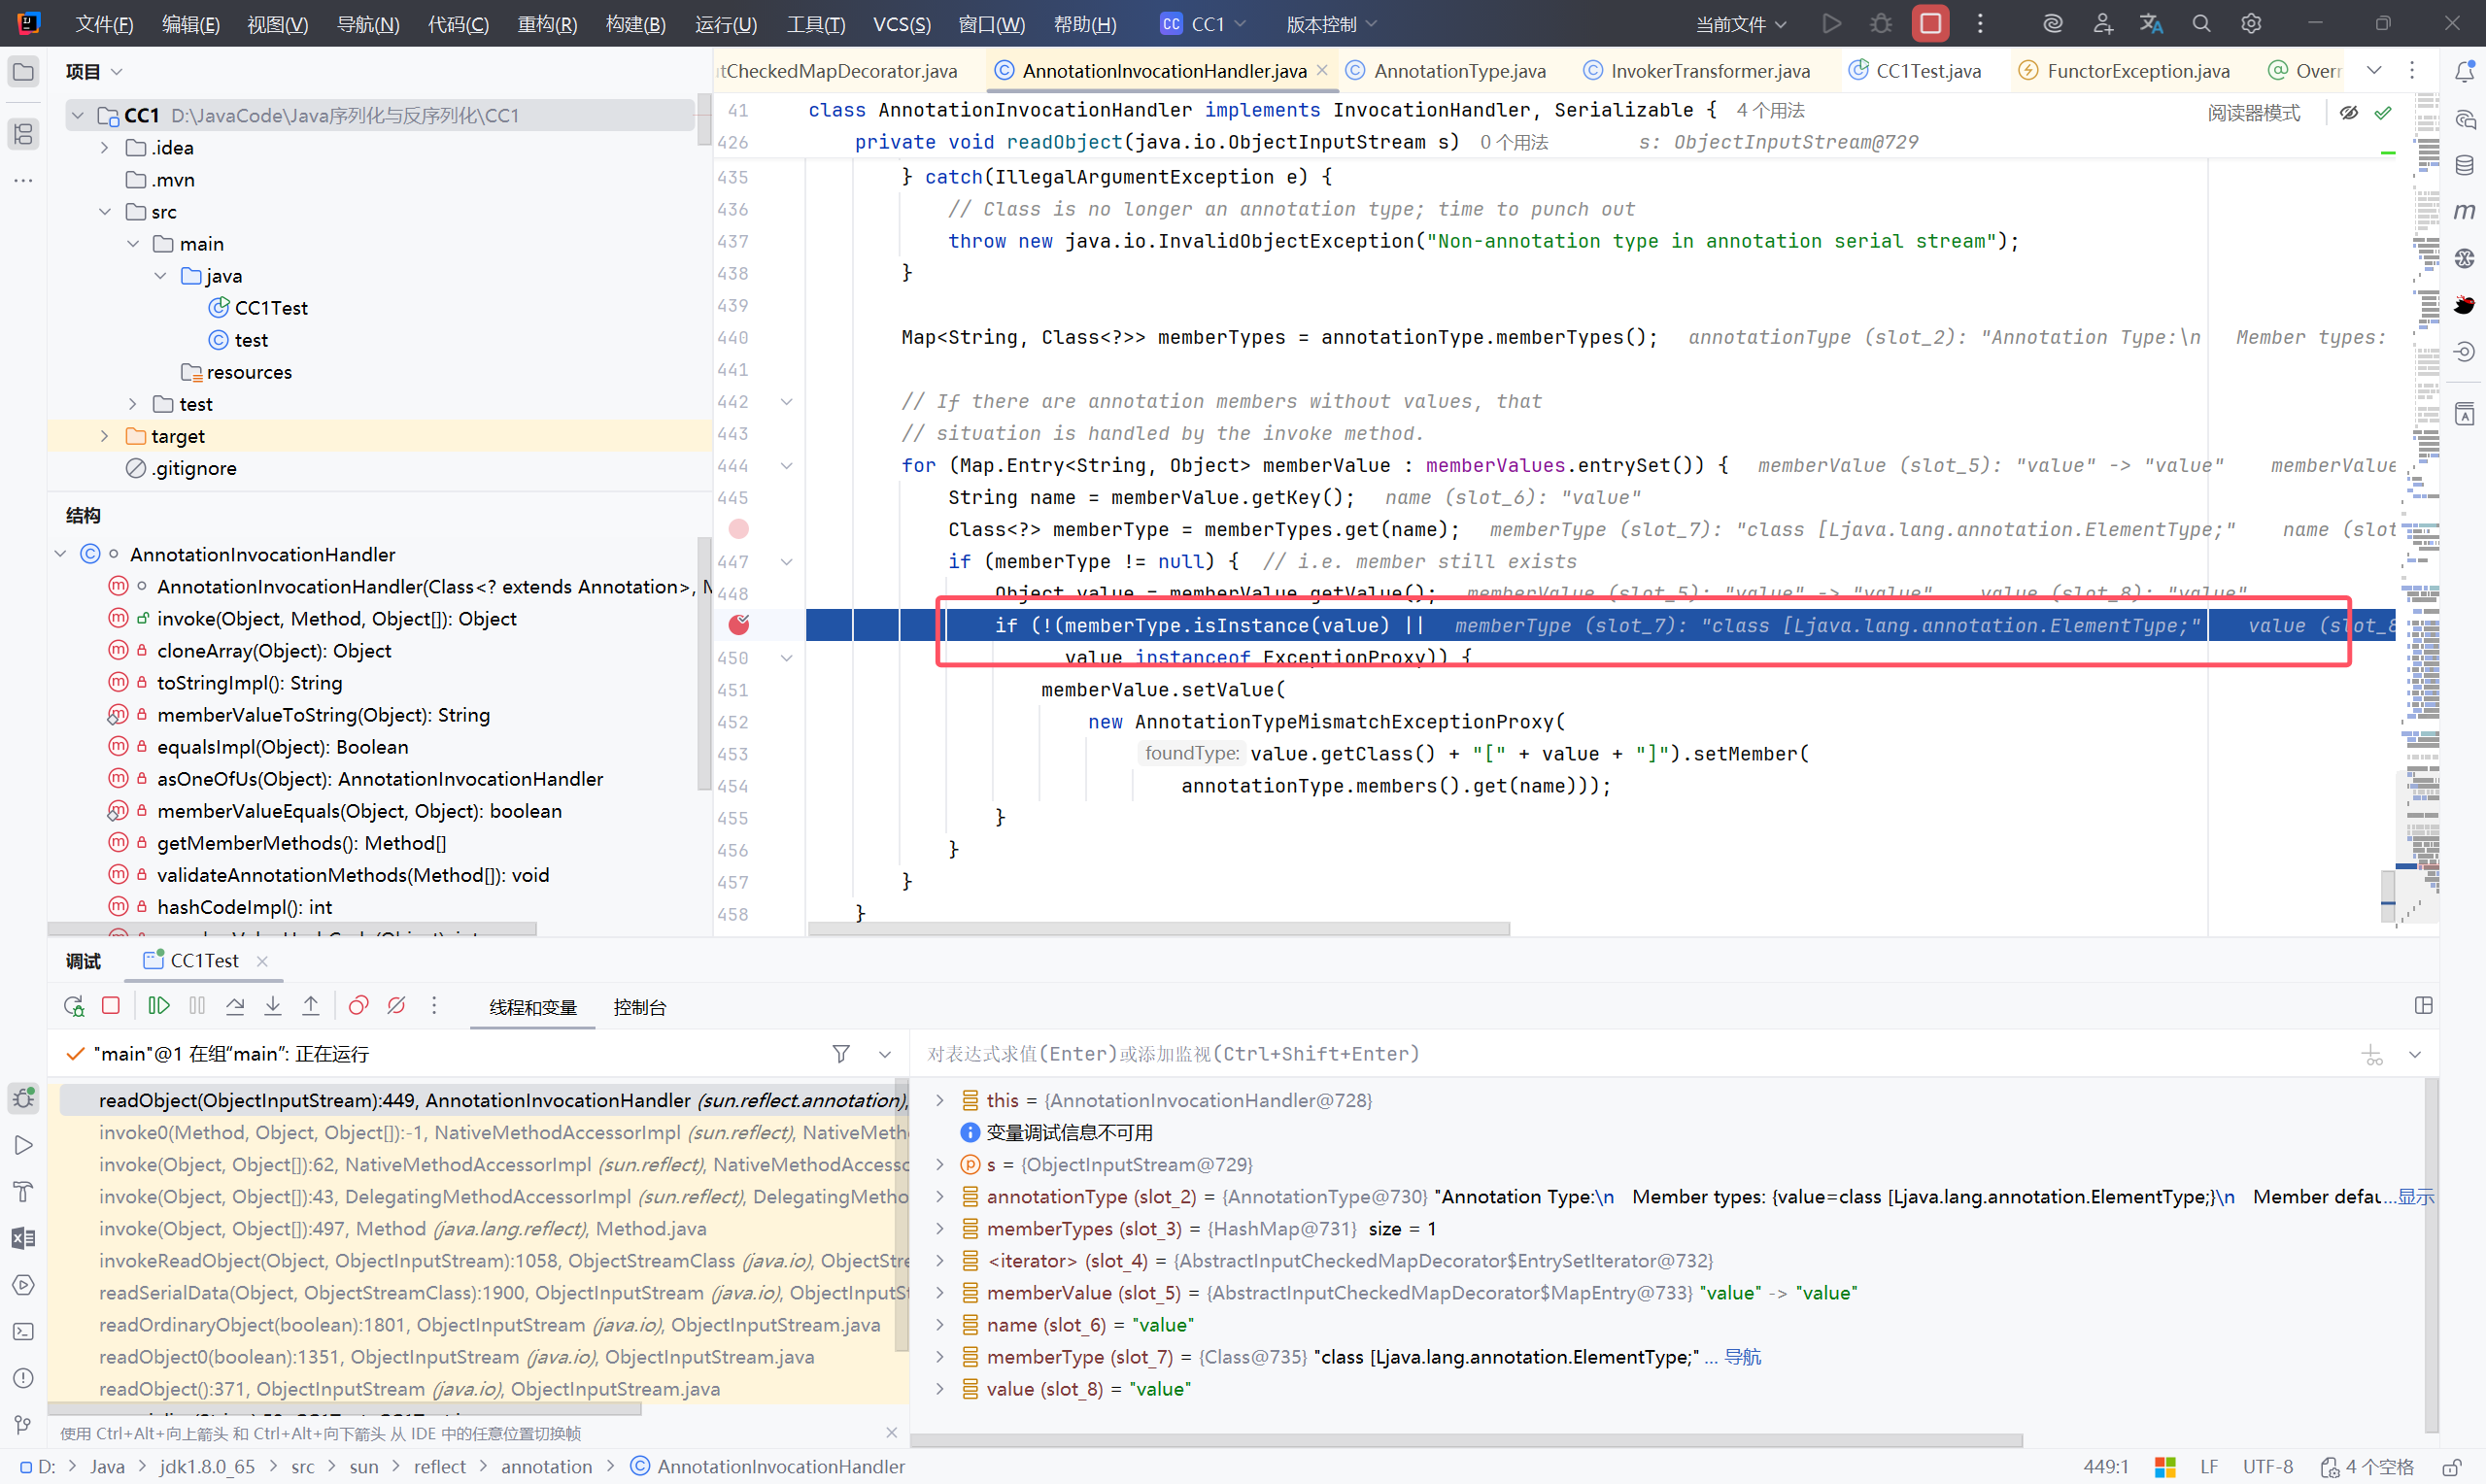Open the 重构(R) menu
Viewport: 2486px width, 1484px height.
point(547,24)
